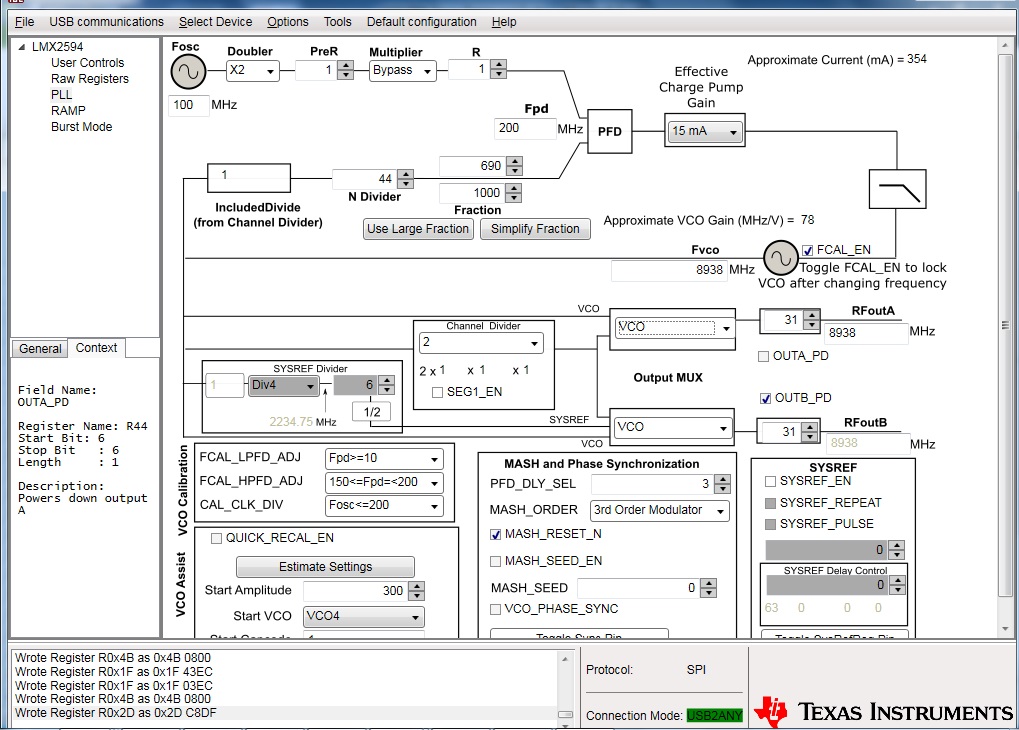Enable the OUTA_PD checkbox
1019x730 pixels.
pyautogui.click(x=764, y=356)
